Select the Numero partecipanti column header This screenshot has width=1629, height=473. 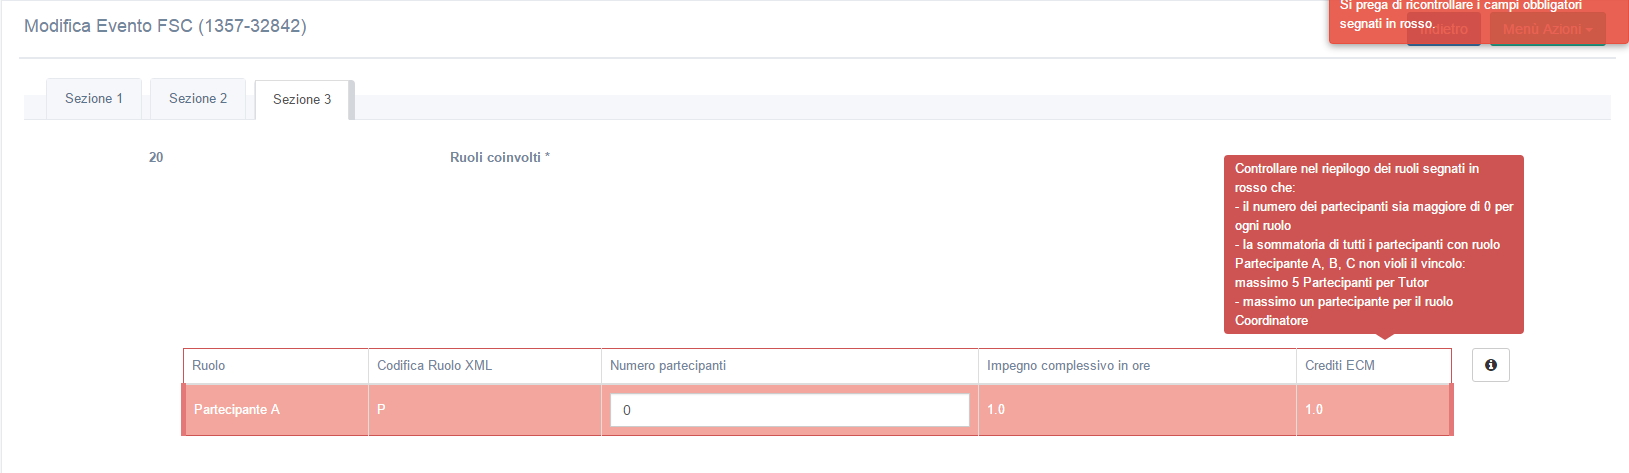click(668, 366)
